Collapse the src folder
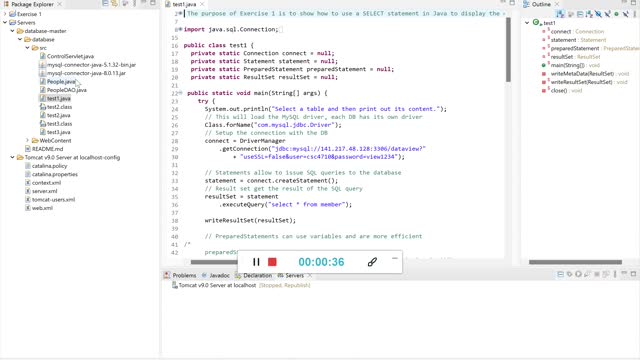 click(27, 48)
